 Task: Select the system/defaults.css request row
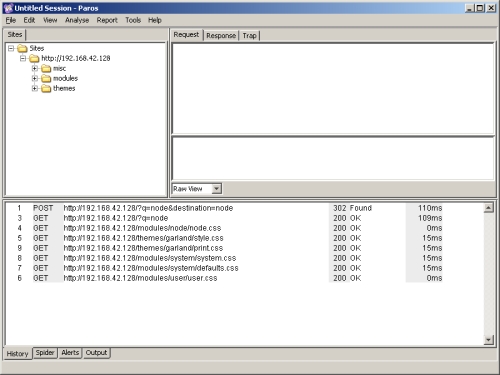tap(225, 268)
